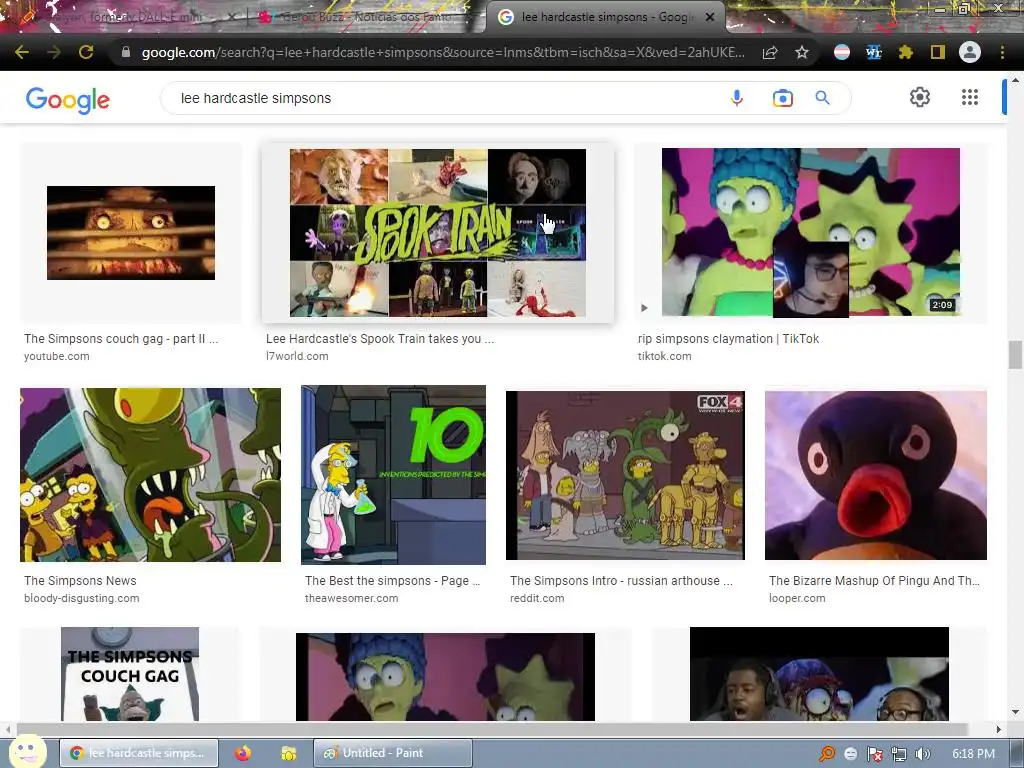Open the bottom claymation Marge and Lisa image
Viewport: 1024px width, 768px height.
point(445,677)
